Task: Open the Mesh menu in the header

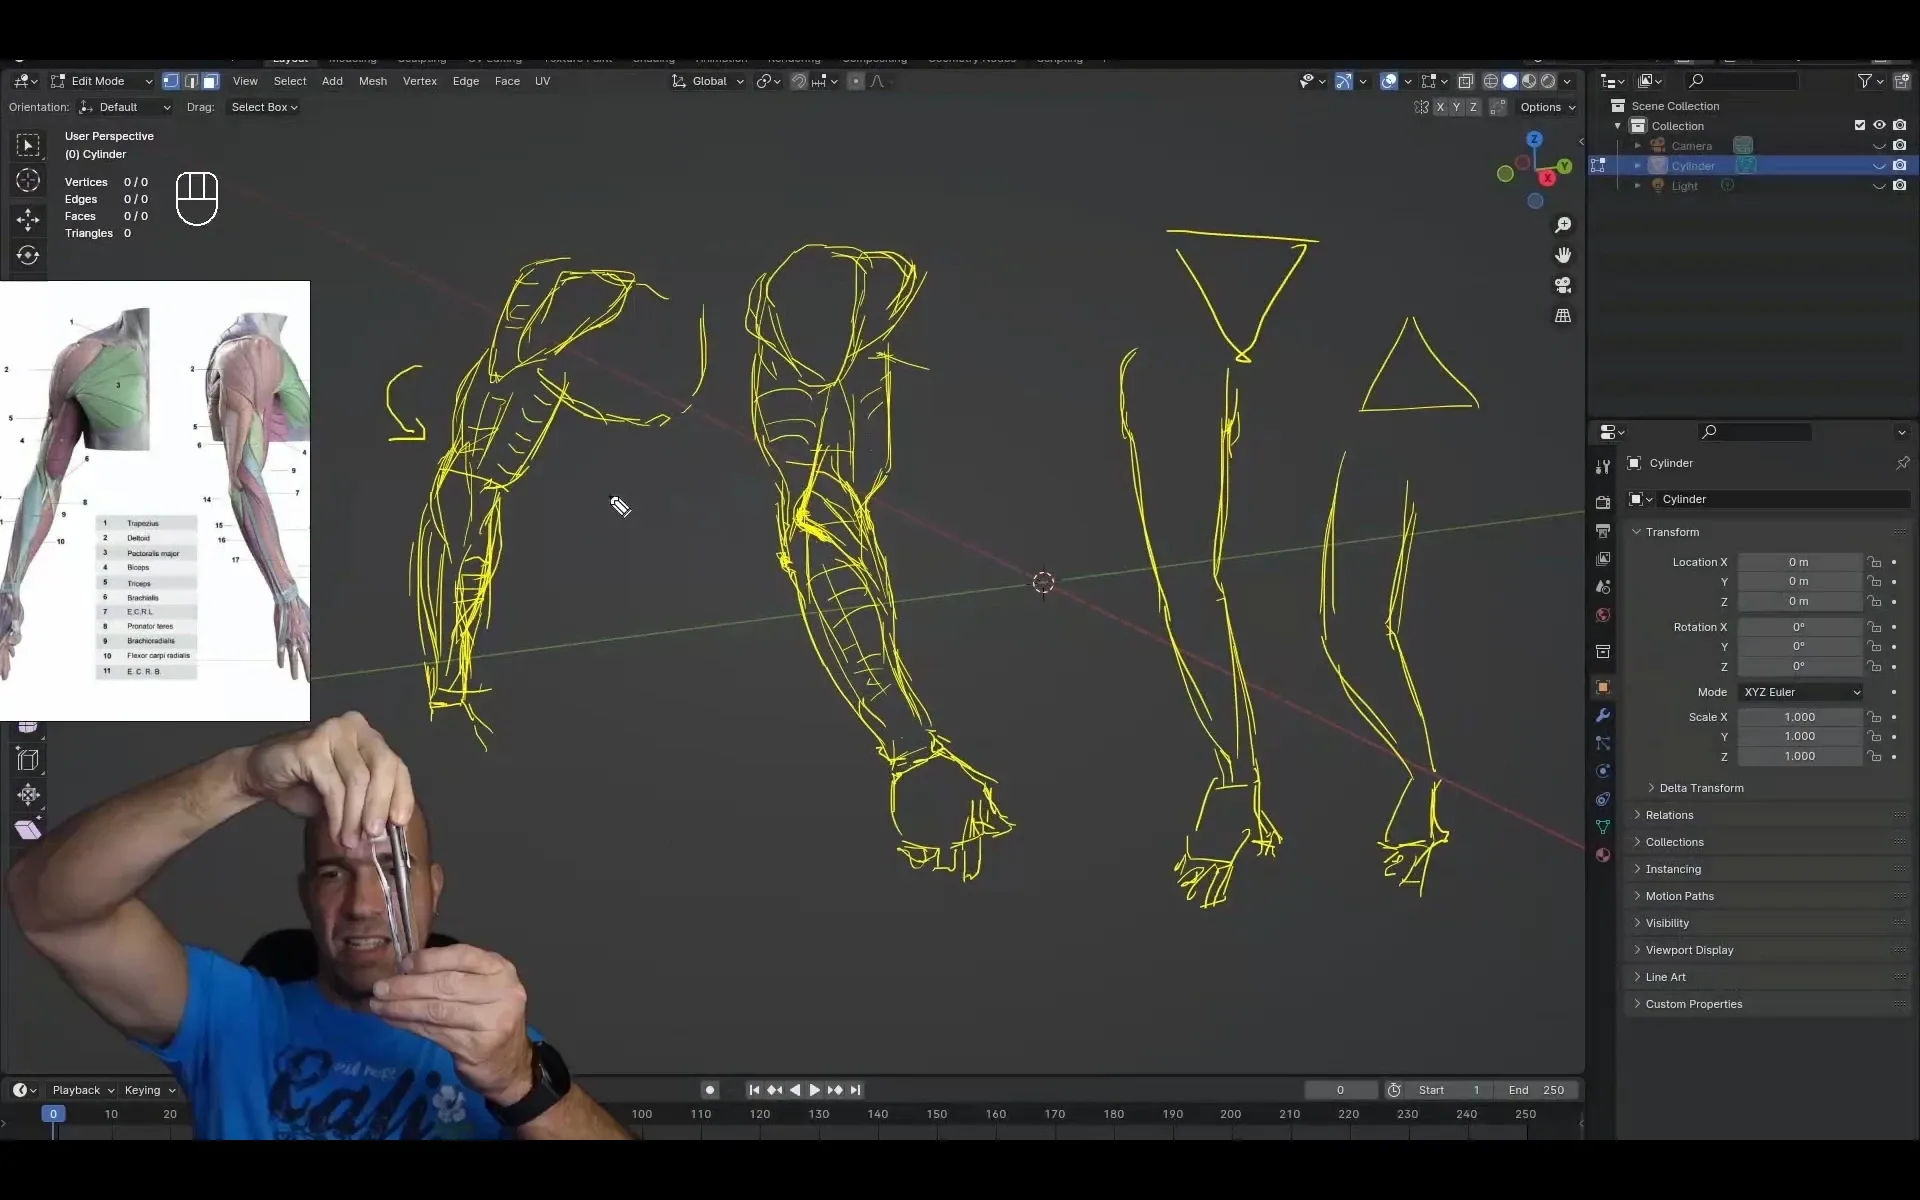Action: tap(372, 81)
